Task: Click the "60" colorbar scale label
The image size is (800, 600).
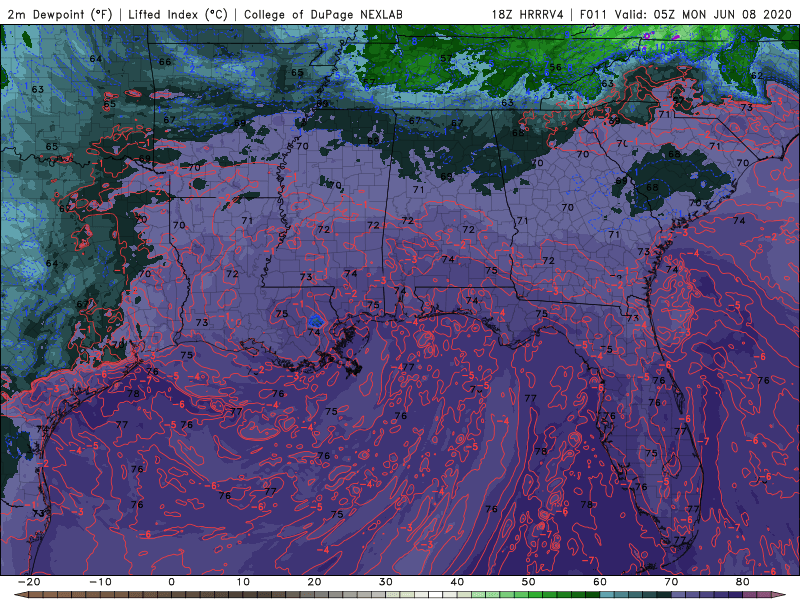Action: 600,582
